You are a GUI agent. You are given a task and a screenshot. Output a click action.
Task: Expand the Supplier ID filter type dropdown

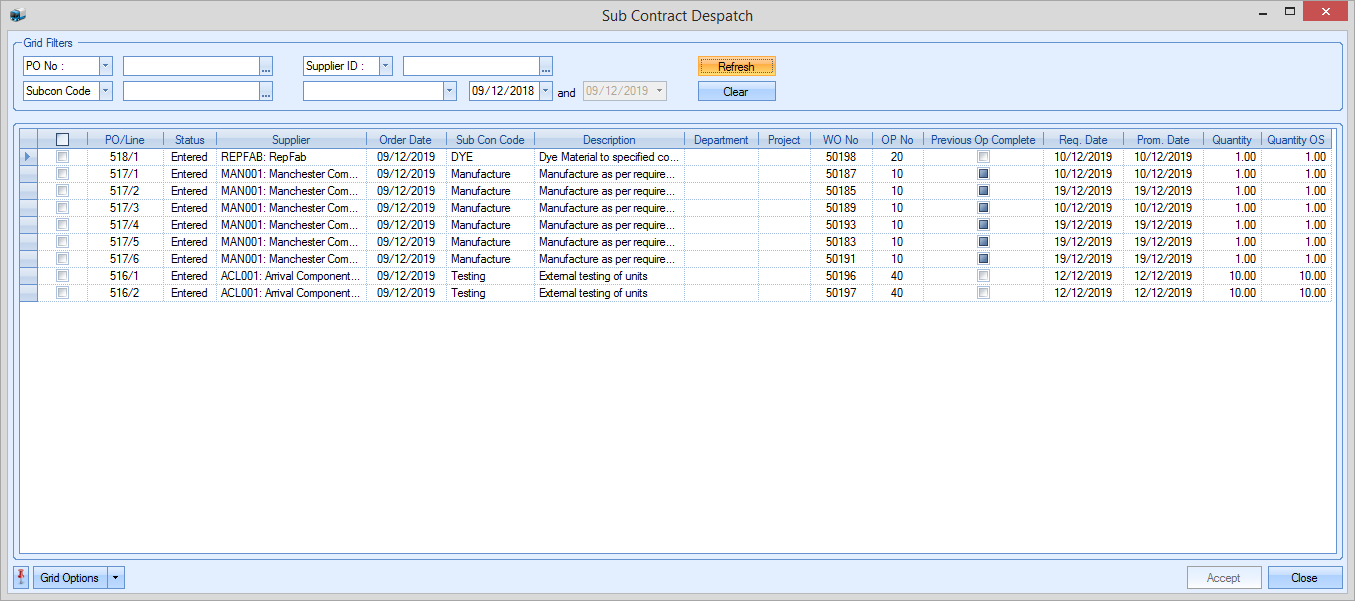[x=385, y=66]
